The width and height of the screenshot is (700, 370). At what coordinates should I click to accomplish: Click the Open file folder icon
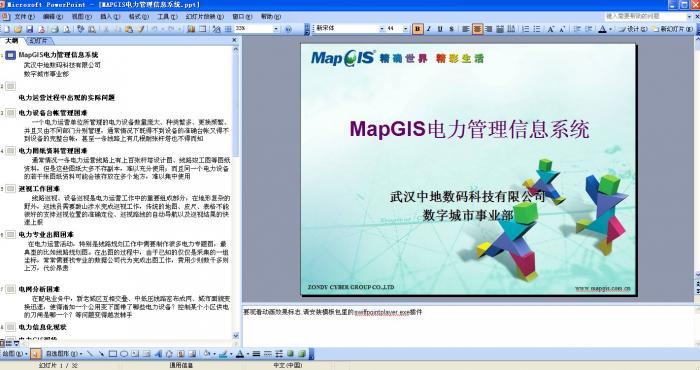coord(18,29)
